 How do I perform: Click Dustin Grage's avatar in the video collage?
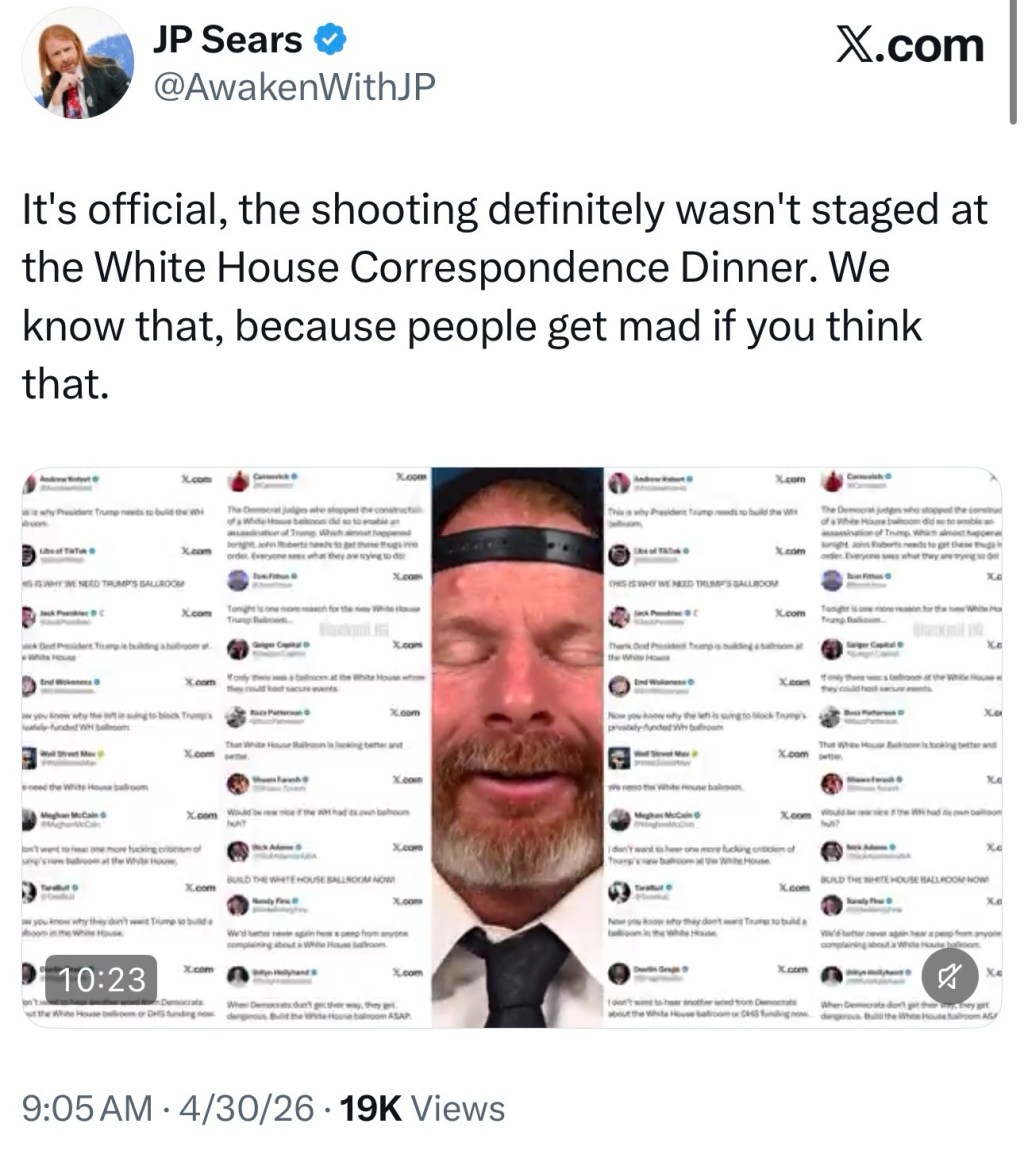[619, 972]
